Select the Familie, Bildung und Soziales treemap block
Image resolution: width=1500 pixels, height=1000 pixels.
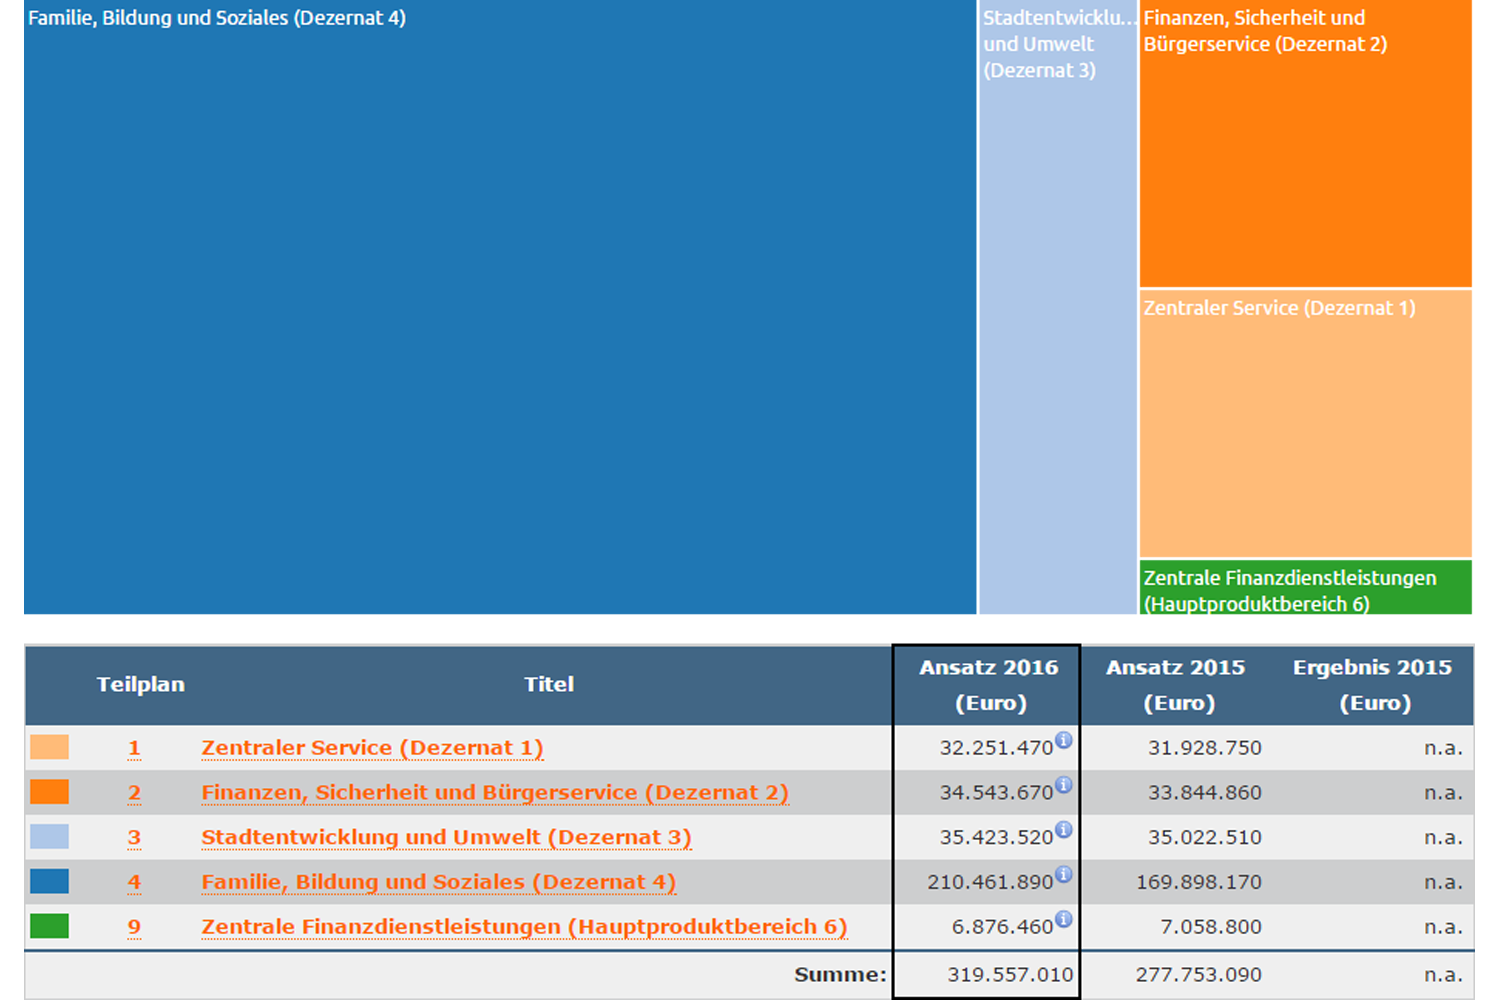pyautogui.click(x=500, y=307)
